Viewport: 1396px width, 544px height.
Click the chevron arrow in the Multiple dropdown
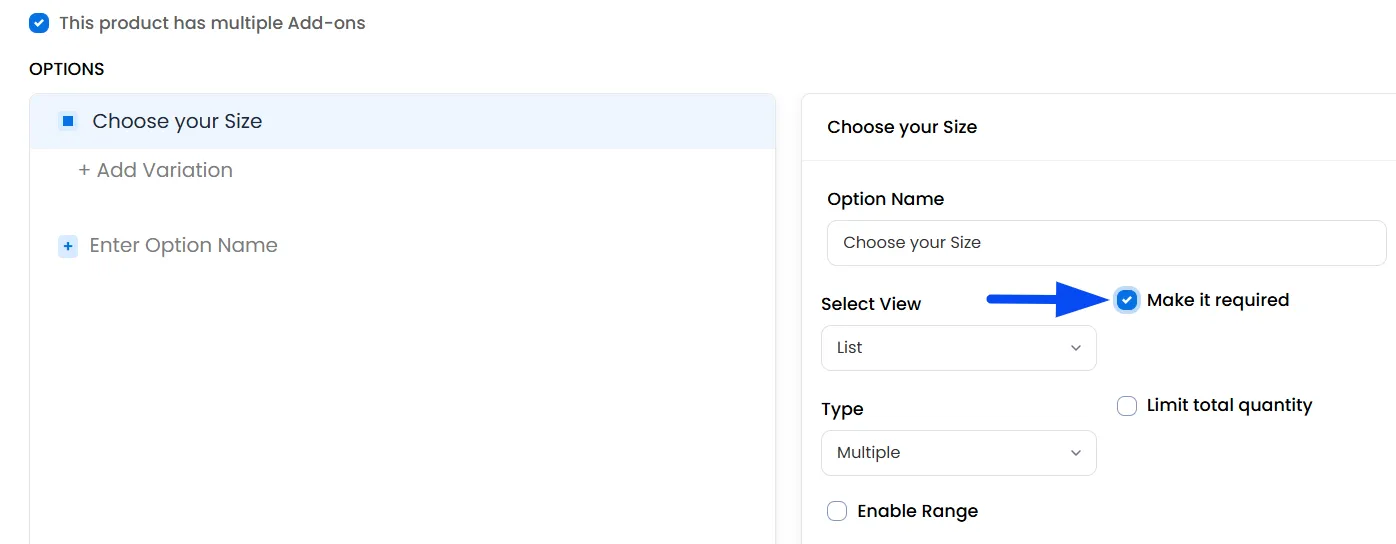pyautogui.click(x=1076, y=453)
